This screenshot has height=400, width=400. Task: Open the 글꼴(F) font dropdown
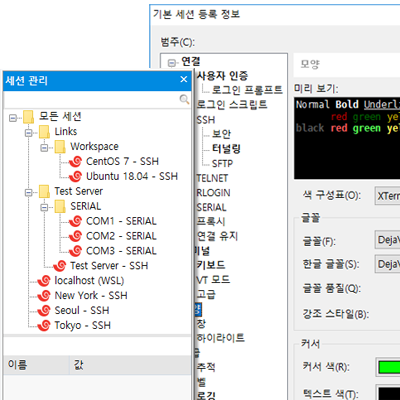[387, 240]
